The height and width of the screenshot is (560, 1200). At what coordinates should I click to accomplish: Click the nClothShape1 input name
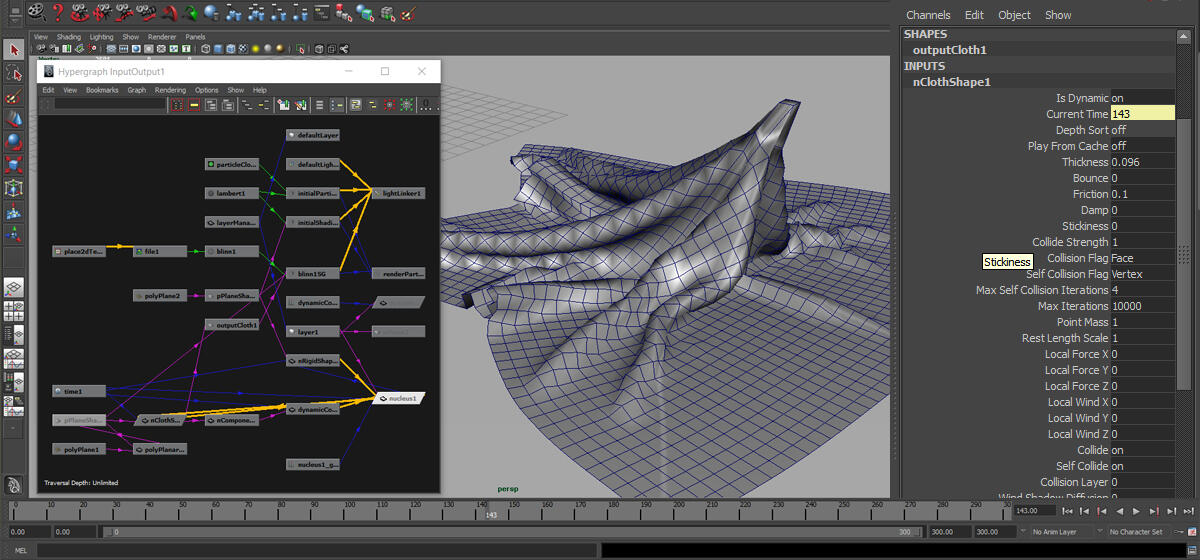click(951, 82)
